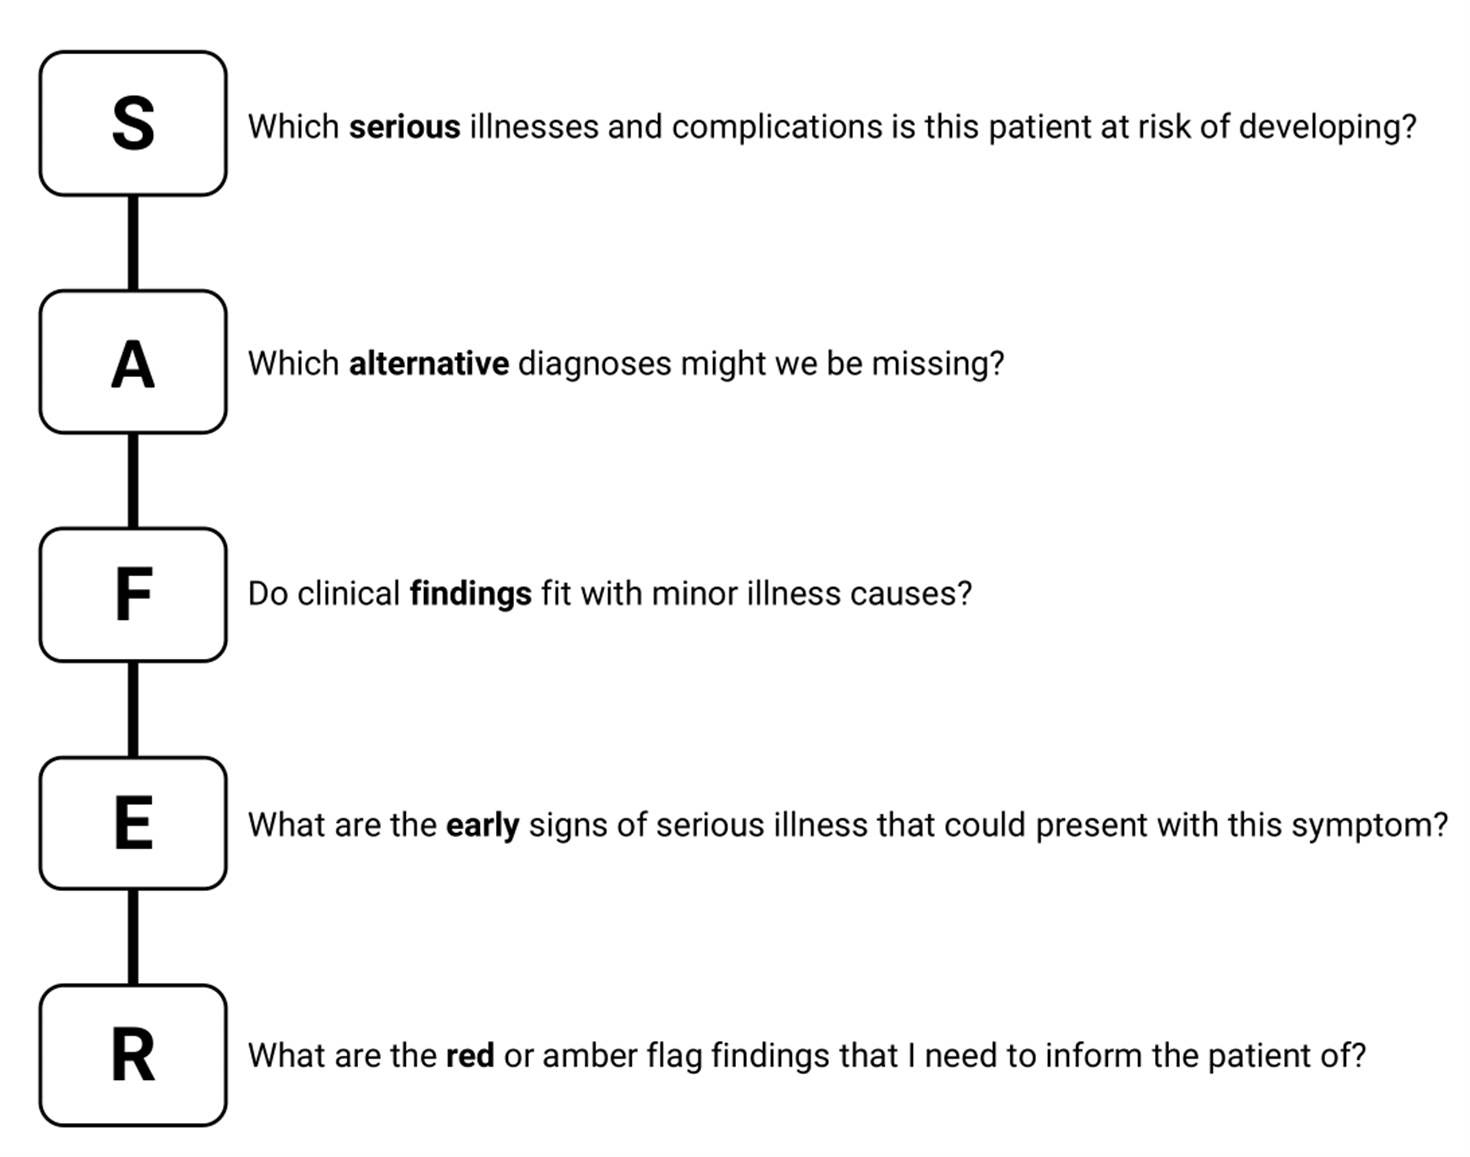Click the connector line between E and R
The width and height of the screenshot is (1470, 1157).
tap(133, 937)
